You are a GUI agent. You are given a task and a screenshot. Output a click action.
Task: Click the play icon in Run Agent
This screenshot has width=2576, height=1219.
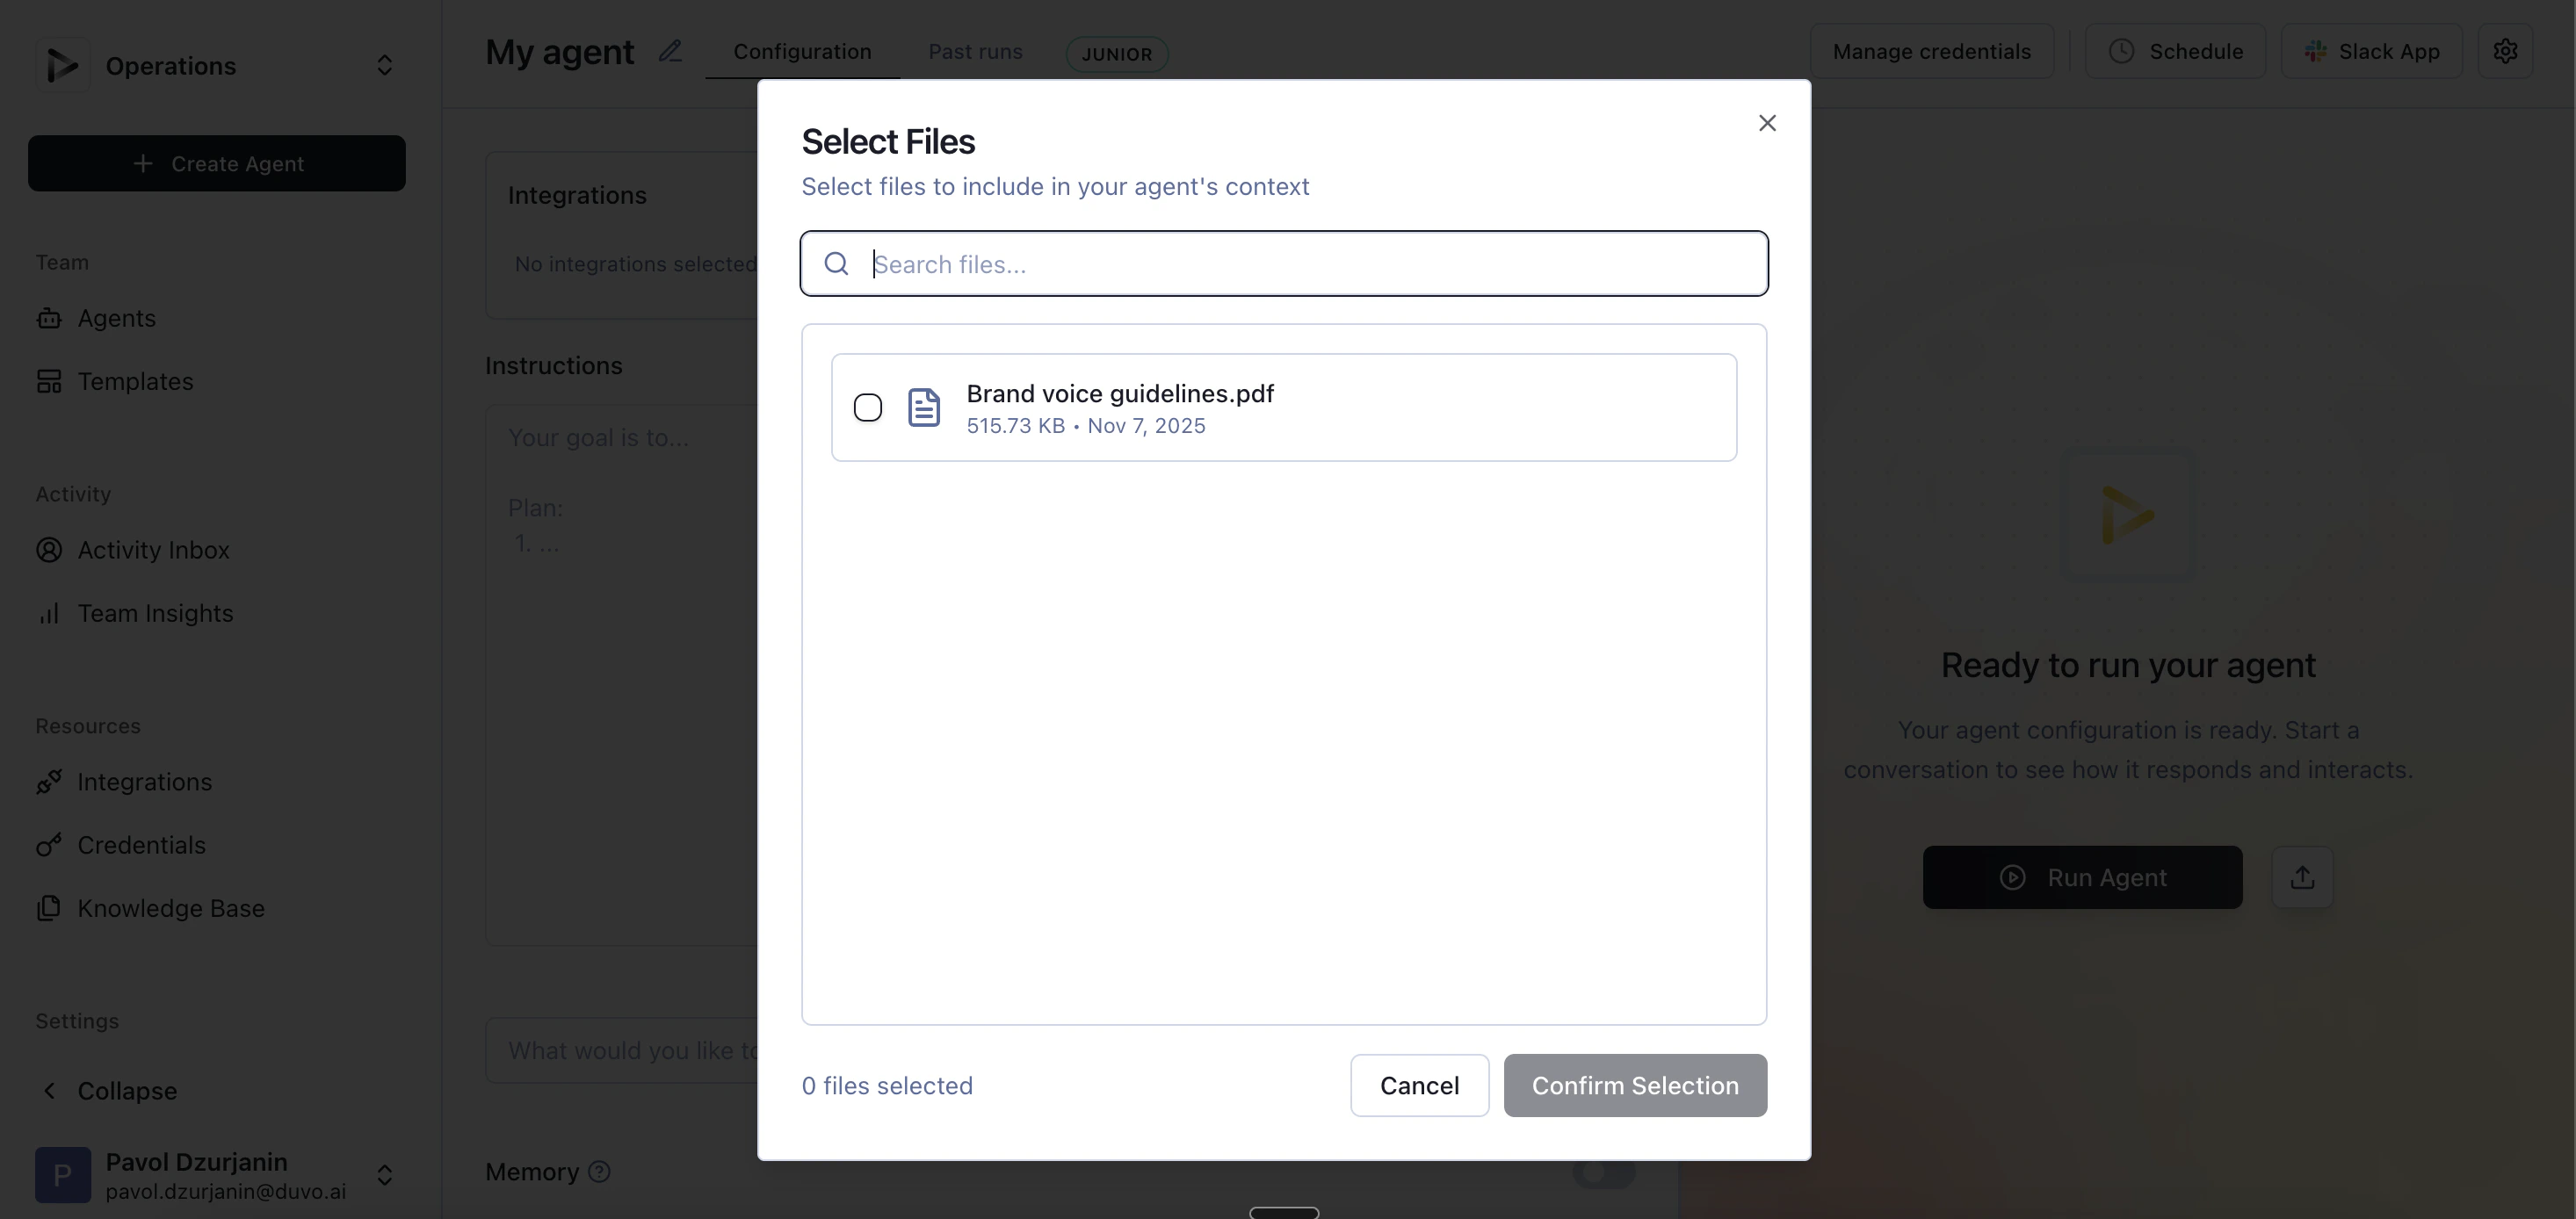pos(2012,877)
